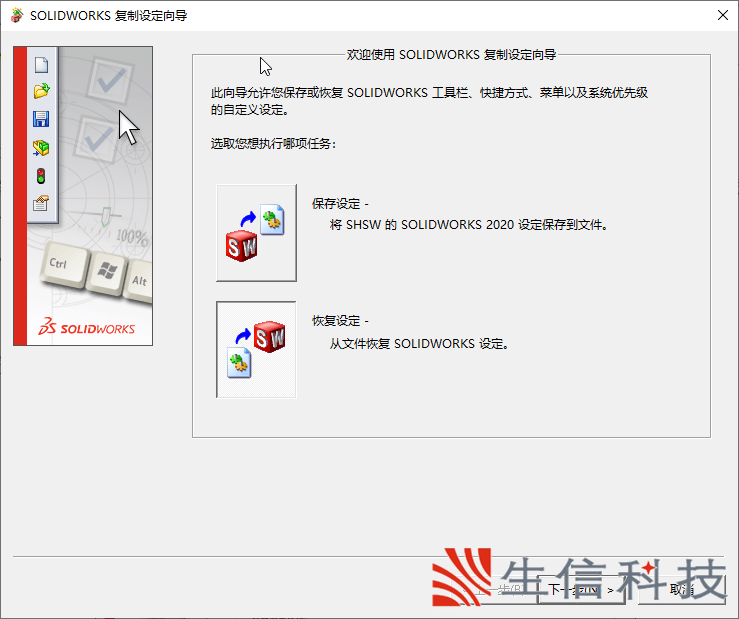
Task: Select the Save Settings icon button
Action: (x=256, y=233)
